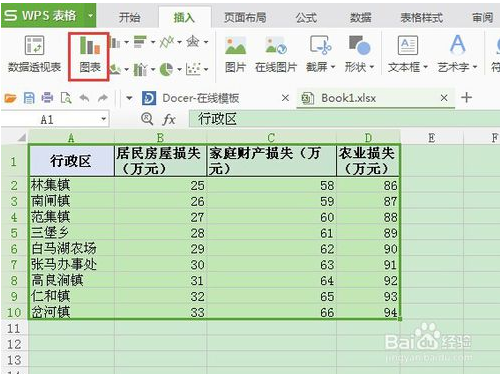Click the fx insert function button
Screen dimensions: 500x374
tap(168, 119)
